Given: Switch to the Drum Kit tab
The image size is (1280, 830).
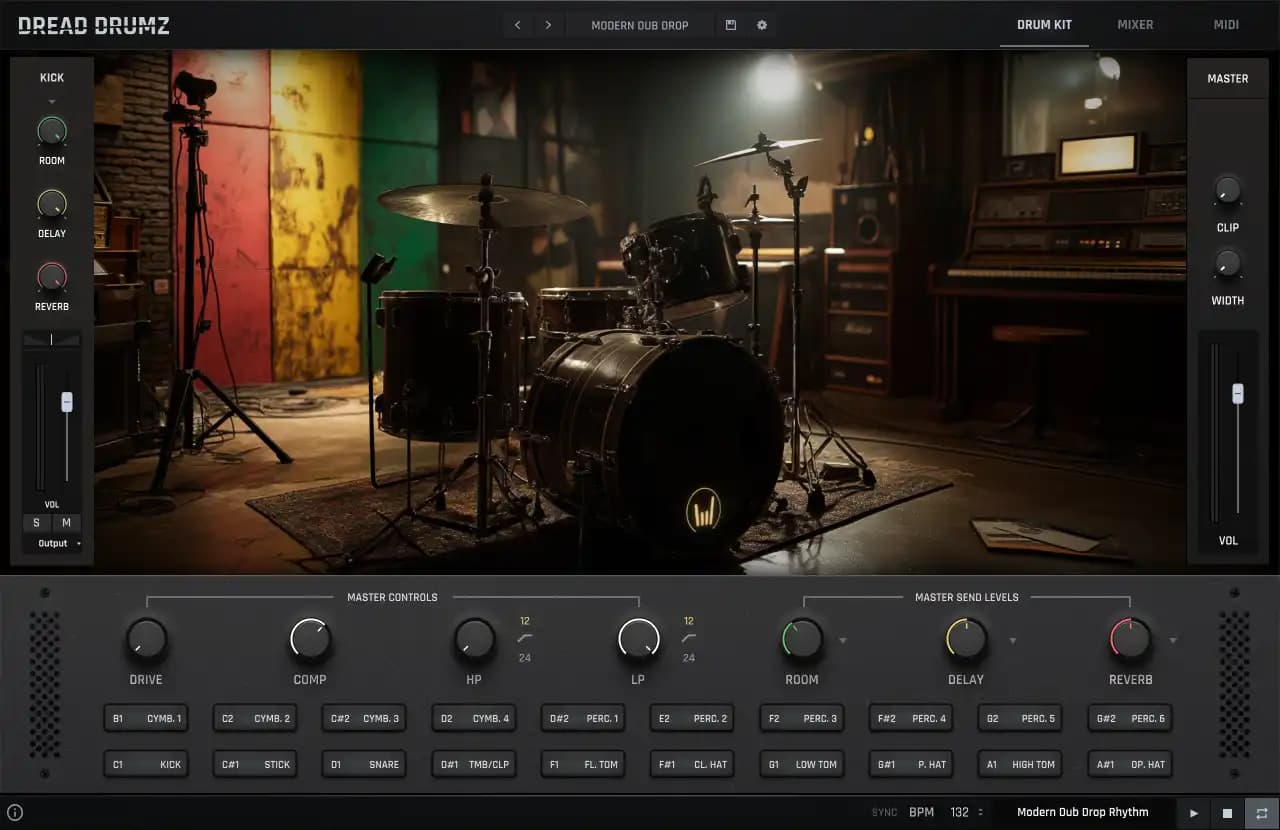Looking at the screenshot, I should coord(1044,24).
